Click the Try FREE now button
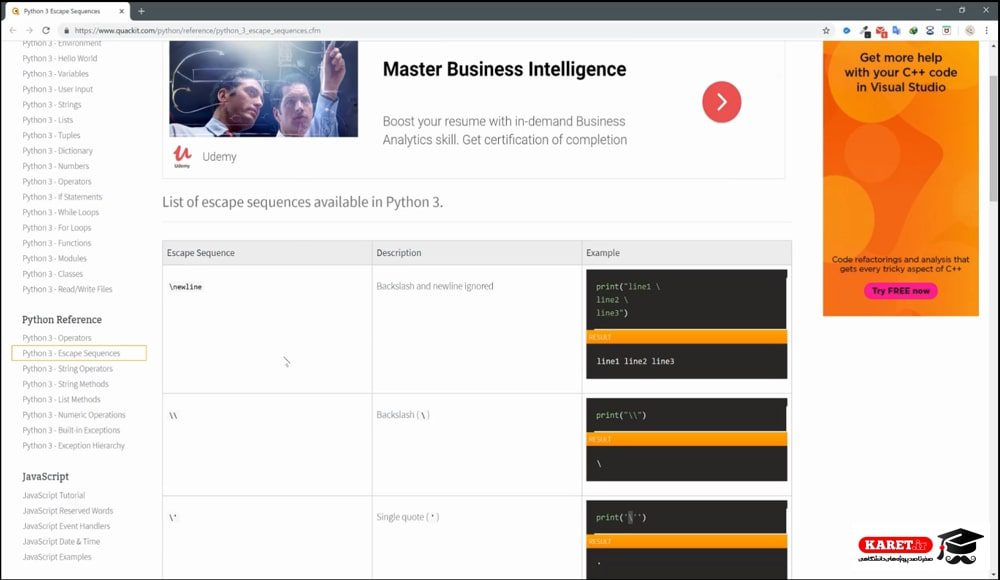This screenshot has width=1000, height=580. click(x=901, y=291)
